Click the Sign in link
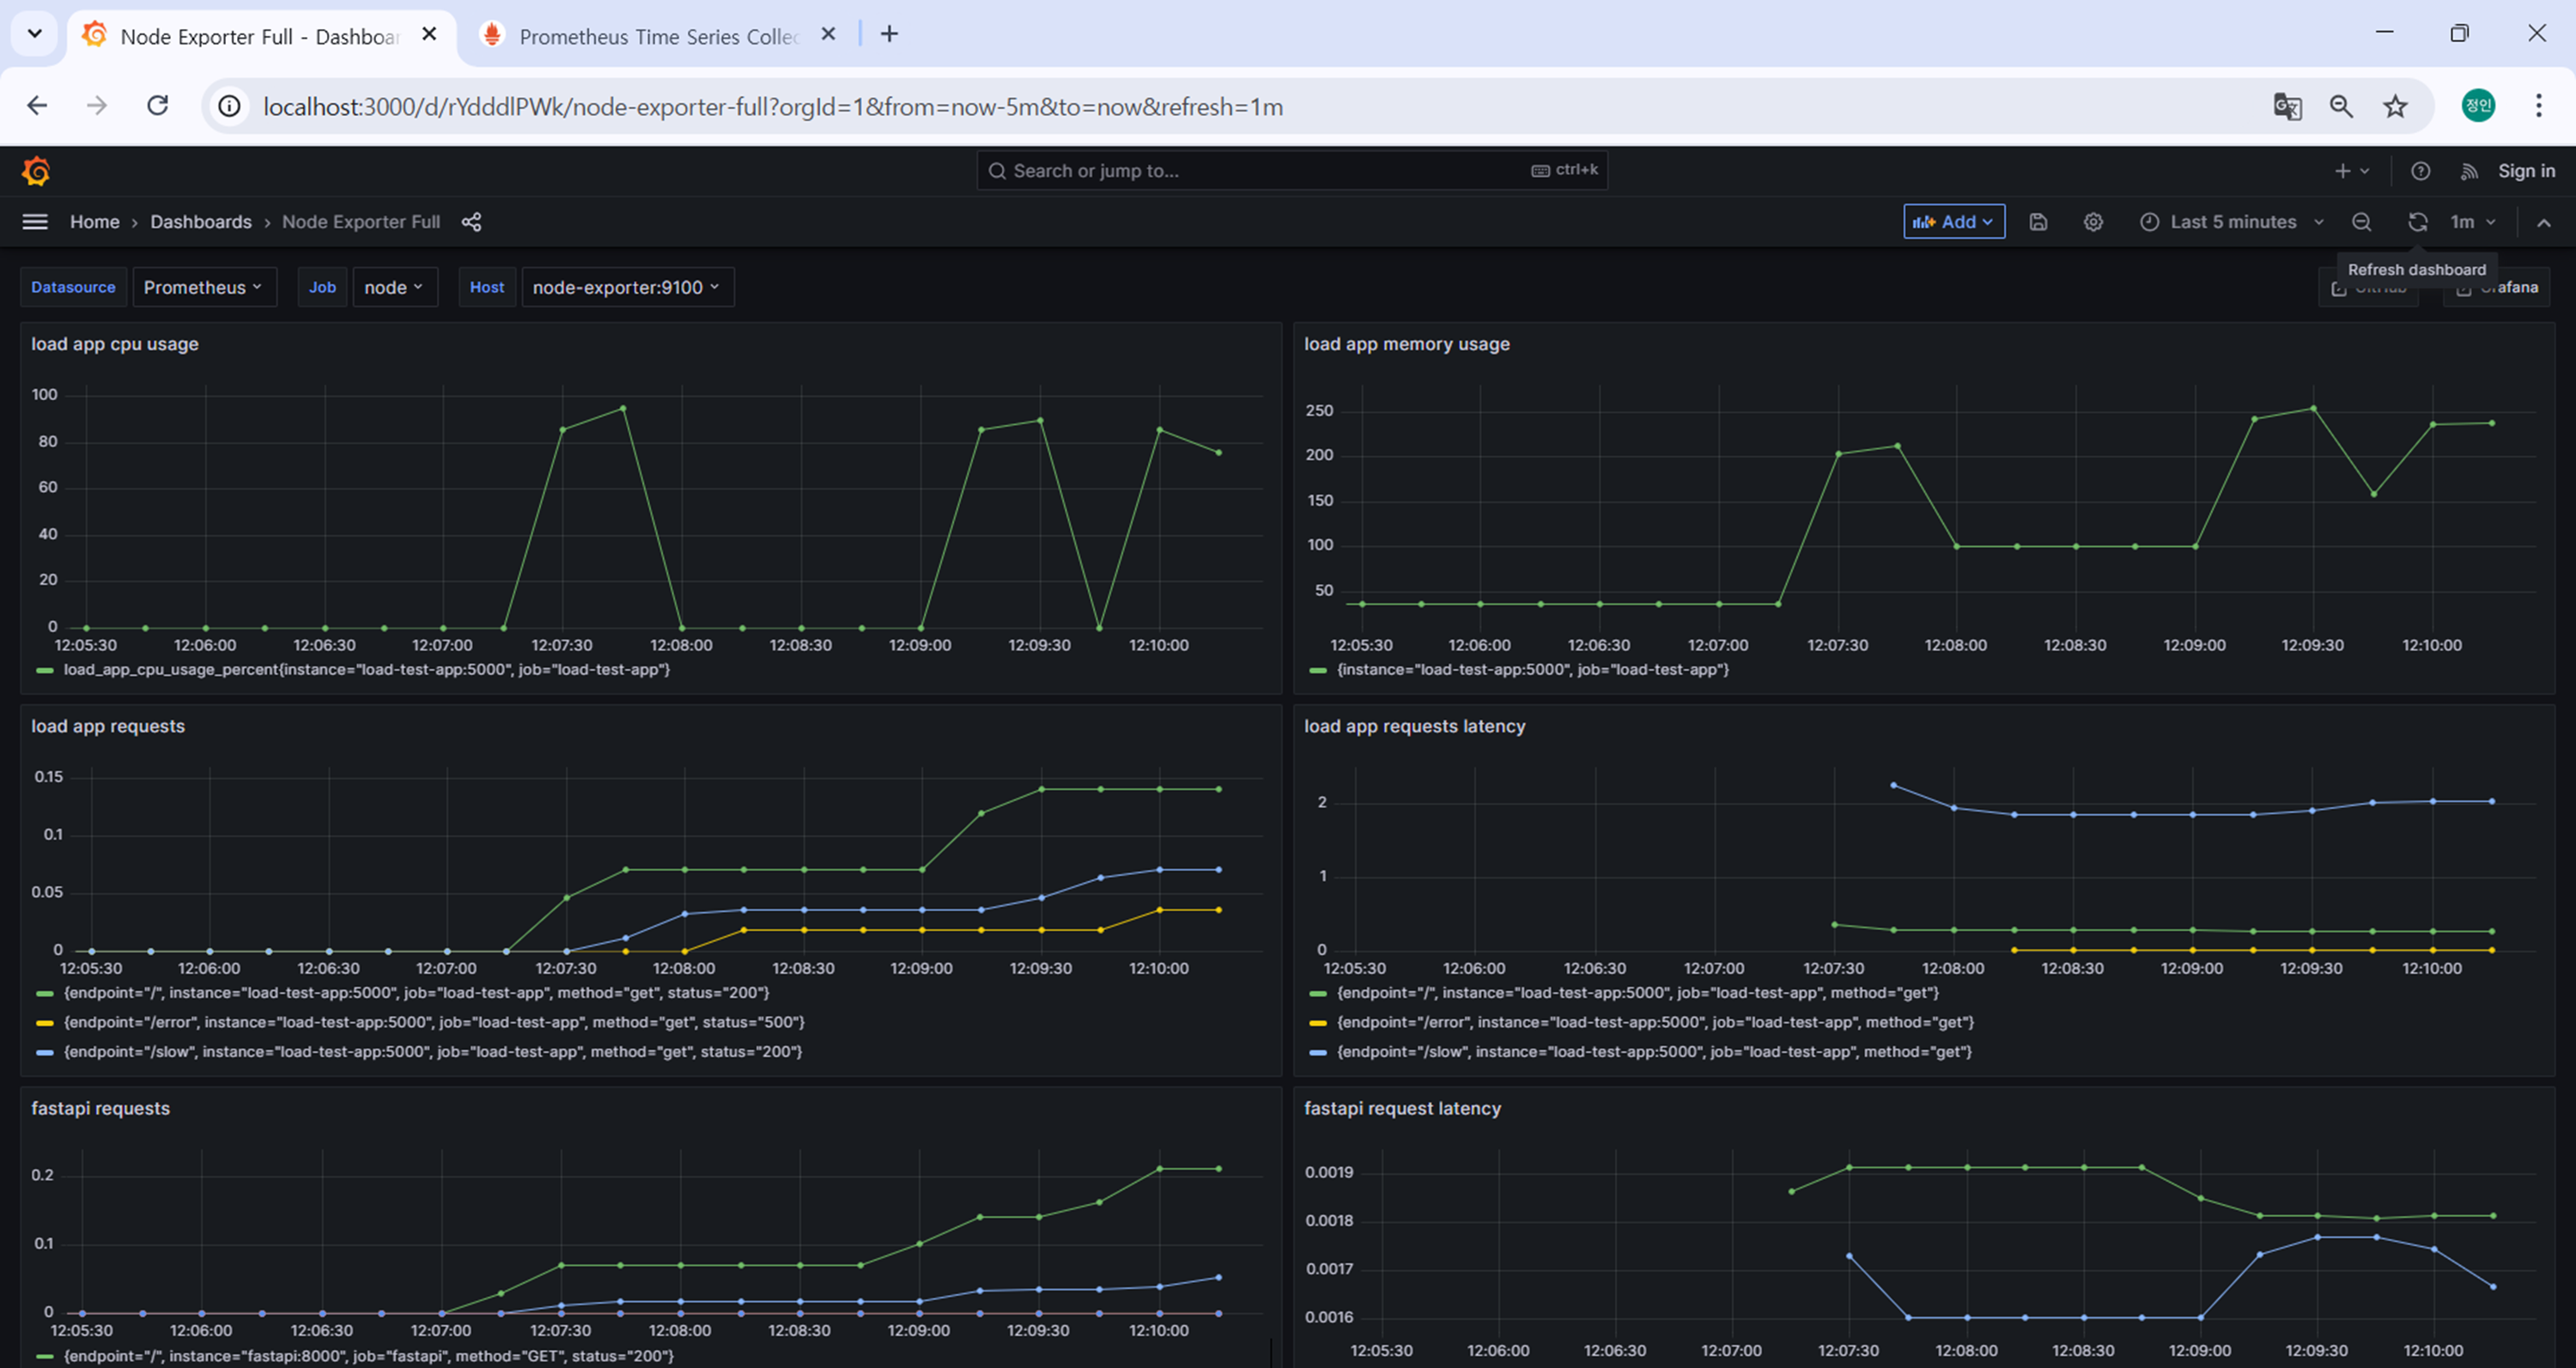The width and height of the screenshot is (2576, 1368). coord(2526,171)
